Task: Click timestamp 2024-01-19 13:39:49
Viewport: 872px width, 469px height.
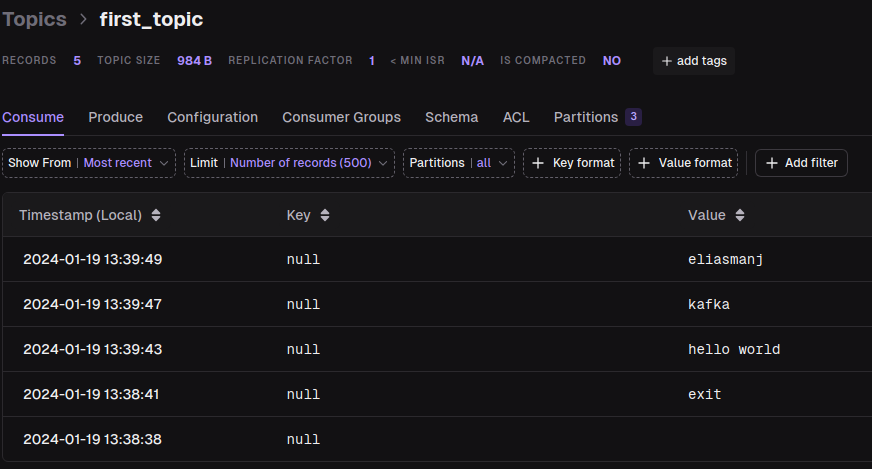Action: (x=92, y=259)
